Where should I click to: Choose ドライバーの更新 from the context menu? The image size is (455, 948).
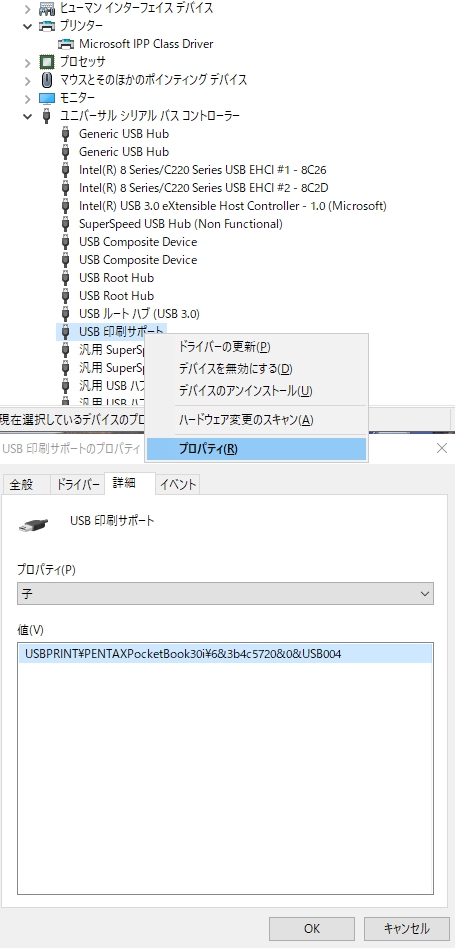click(225, 347)
